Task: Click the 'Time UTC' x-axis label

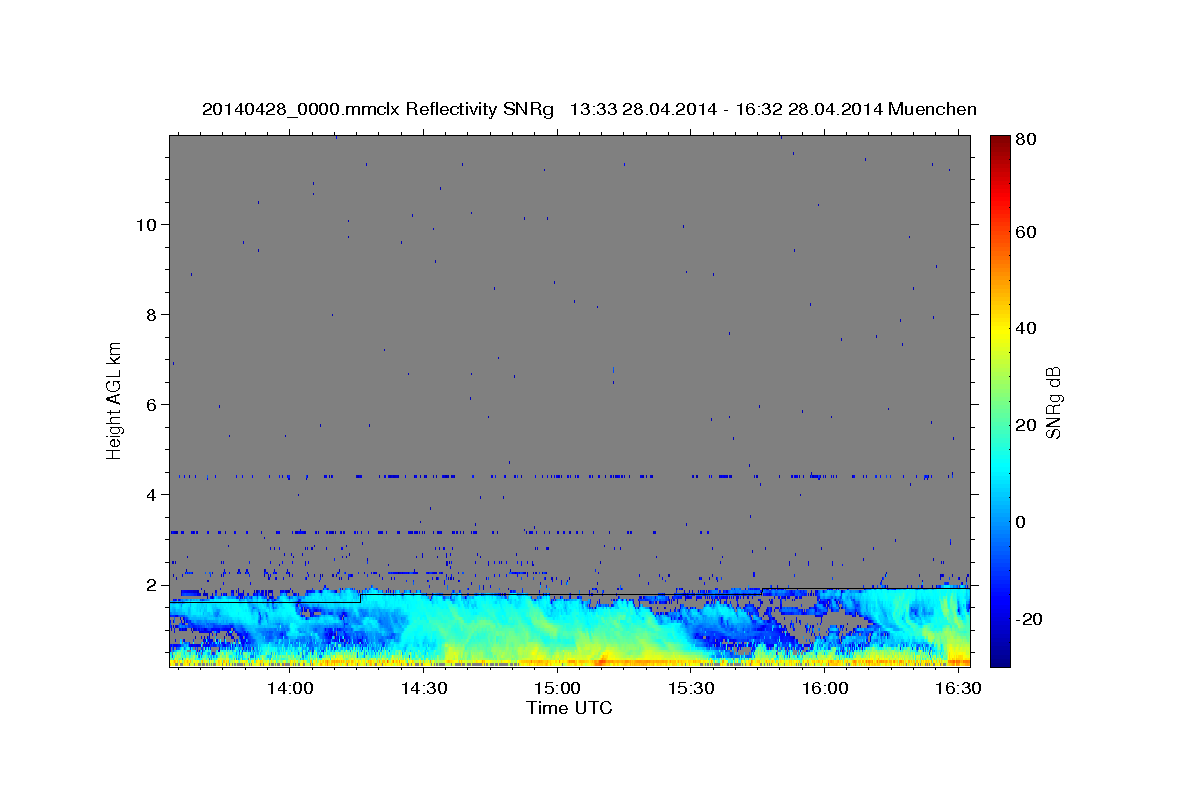Action: click(569, 708)
